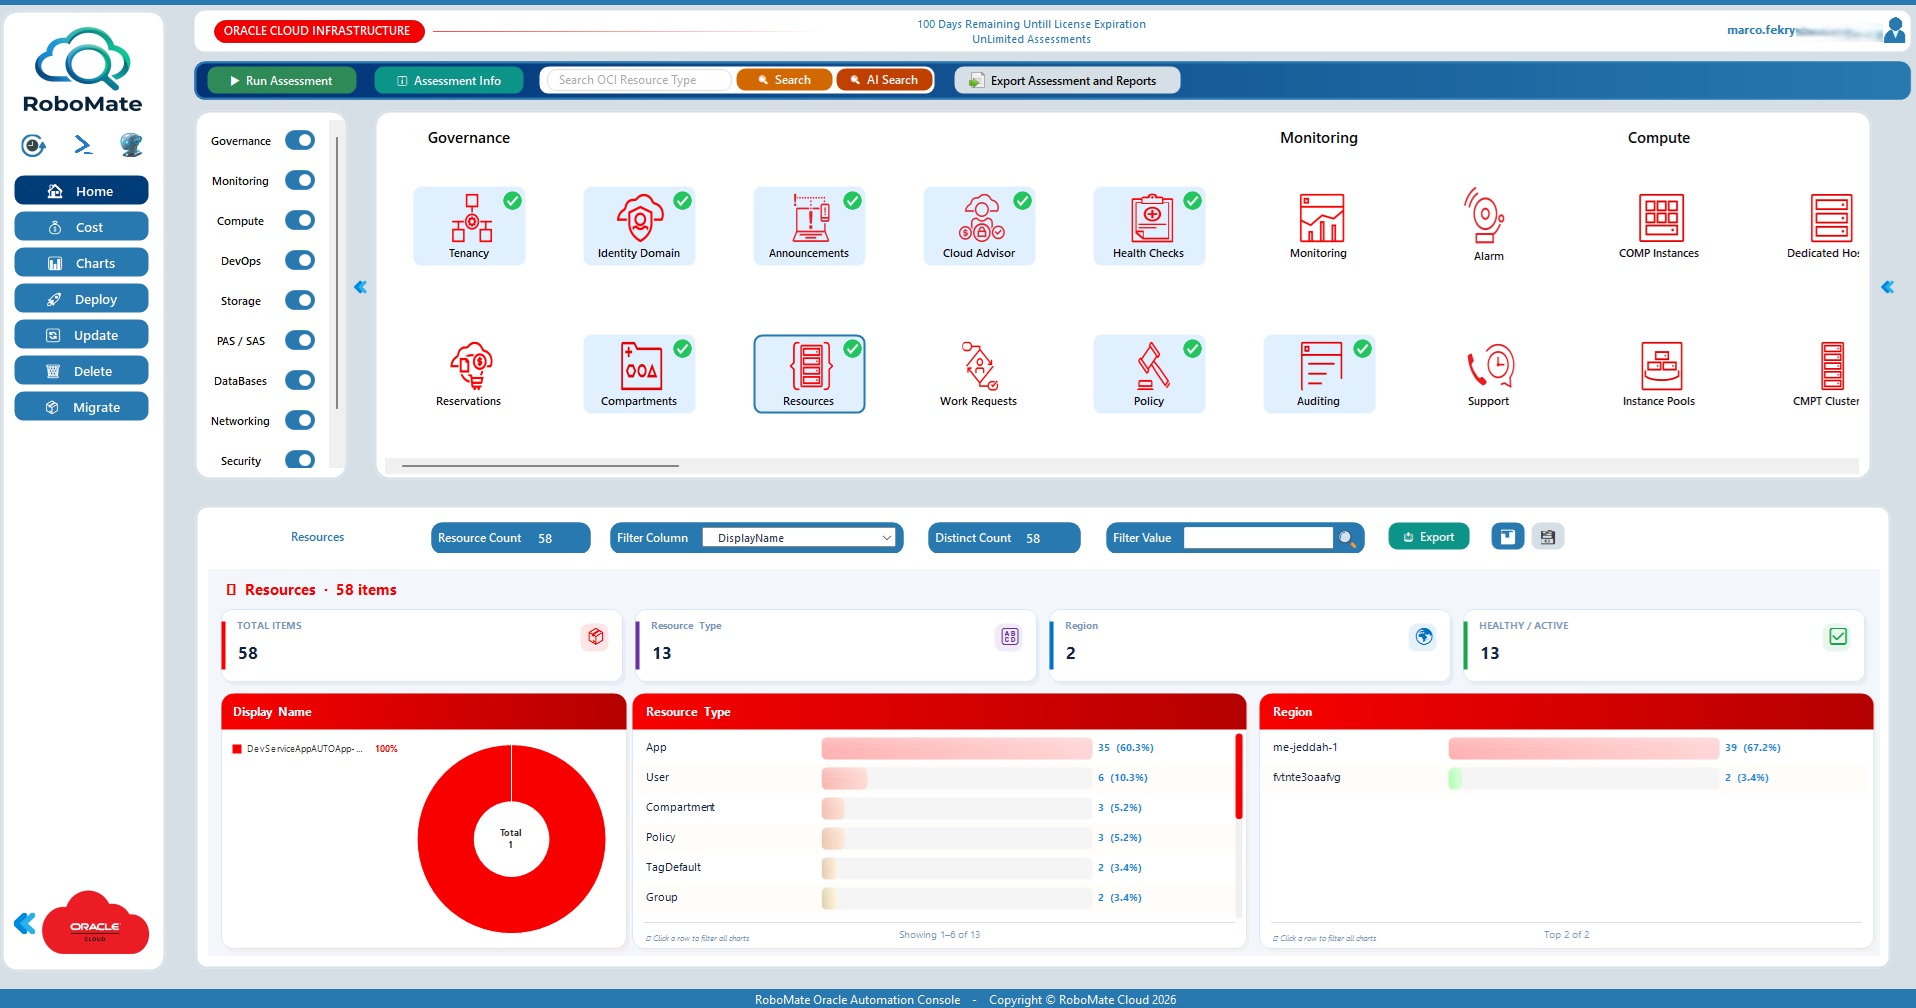Viewport: 1916px width, 1008px height.
Task: Click the left arrow beside service tiles
Action: [360, 287]
